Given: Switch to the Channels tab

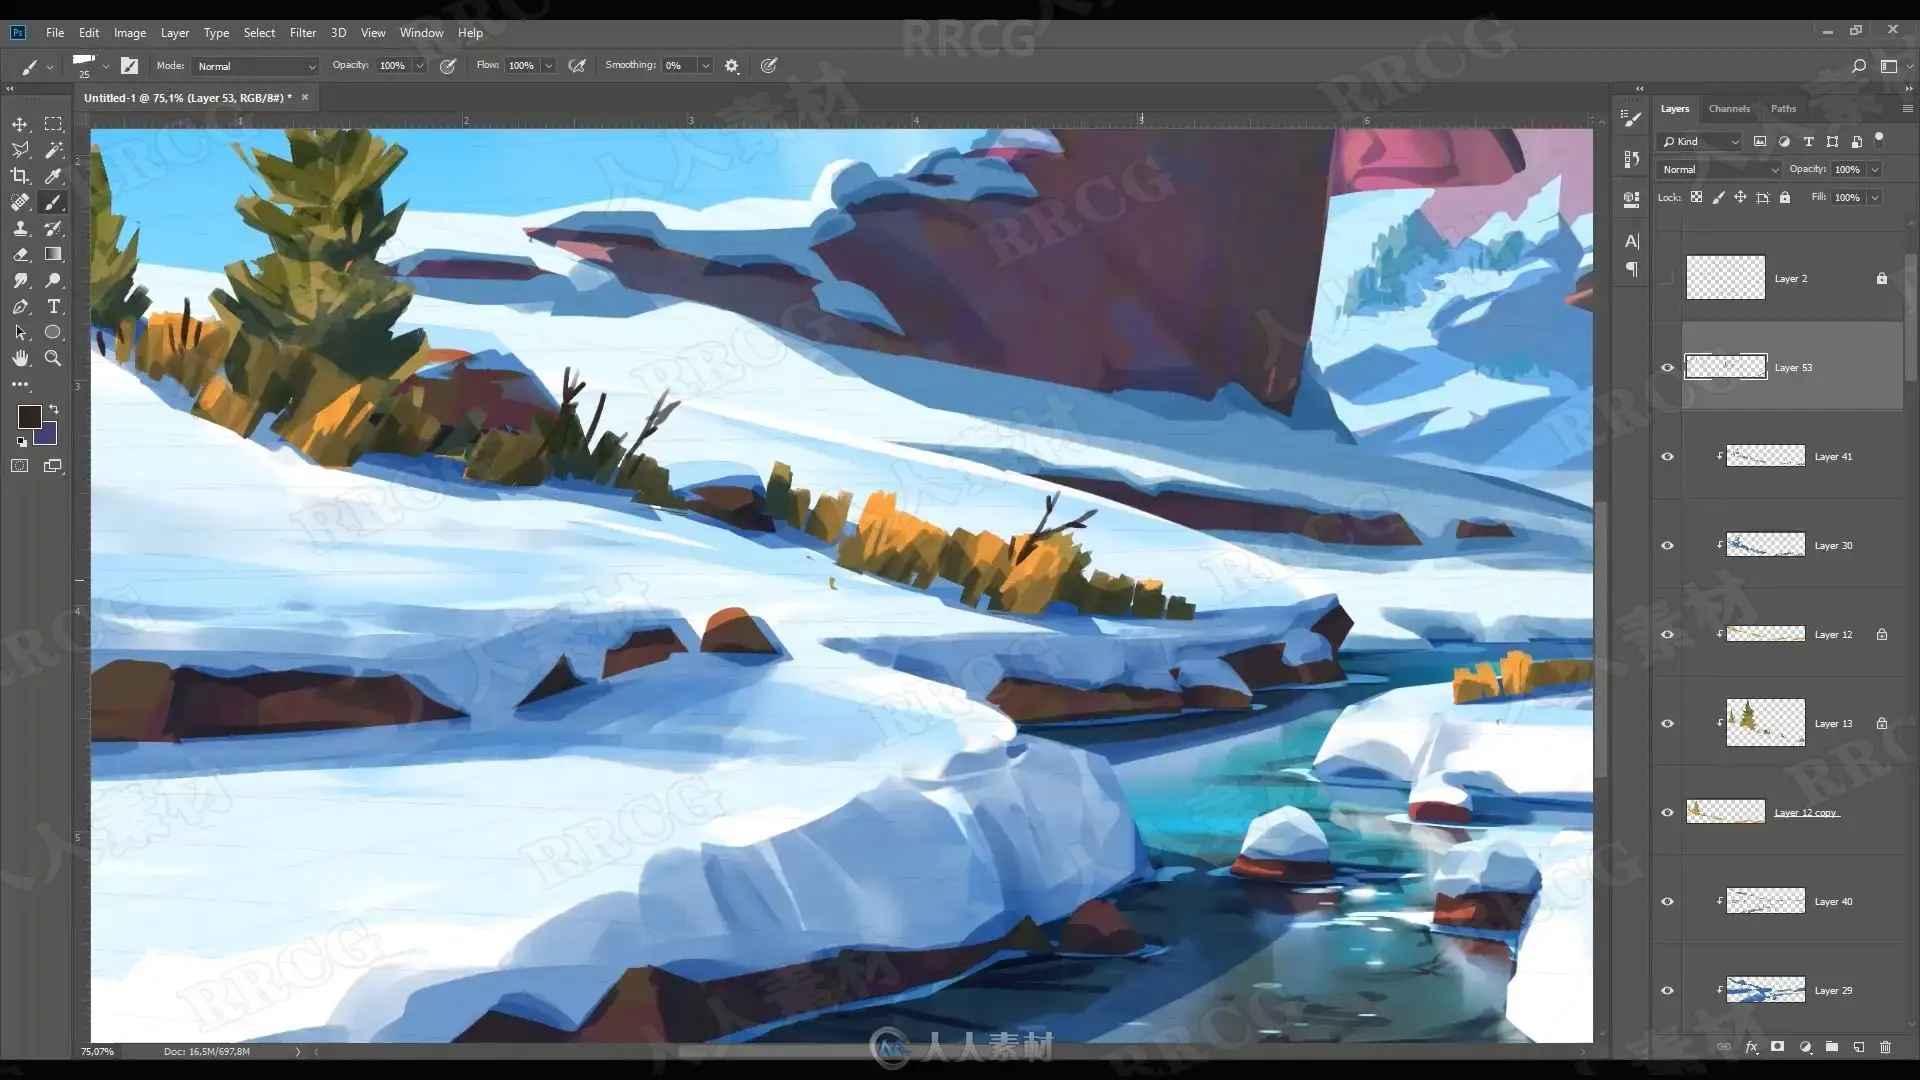Looking at the screenshot, I should [1729, 108].
